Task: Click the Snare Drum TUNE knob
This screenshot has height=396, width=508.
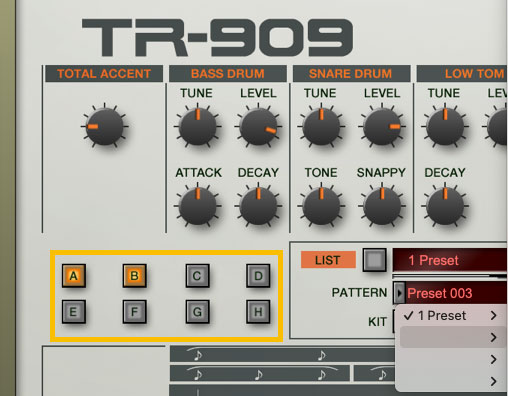Action: click(321, 126)
